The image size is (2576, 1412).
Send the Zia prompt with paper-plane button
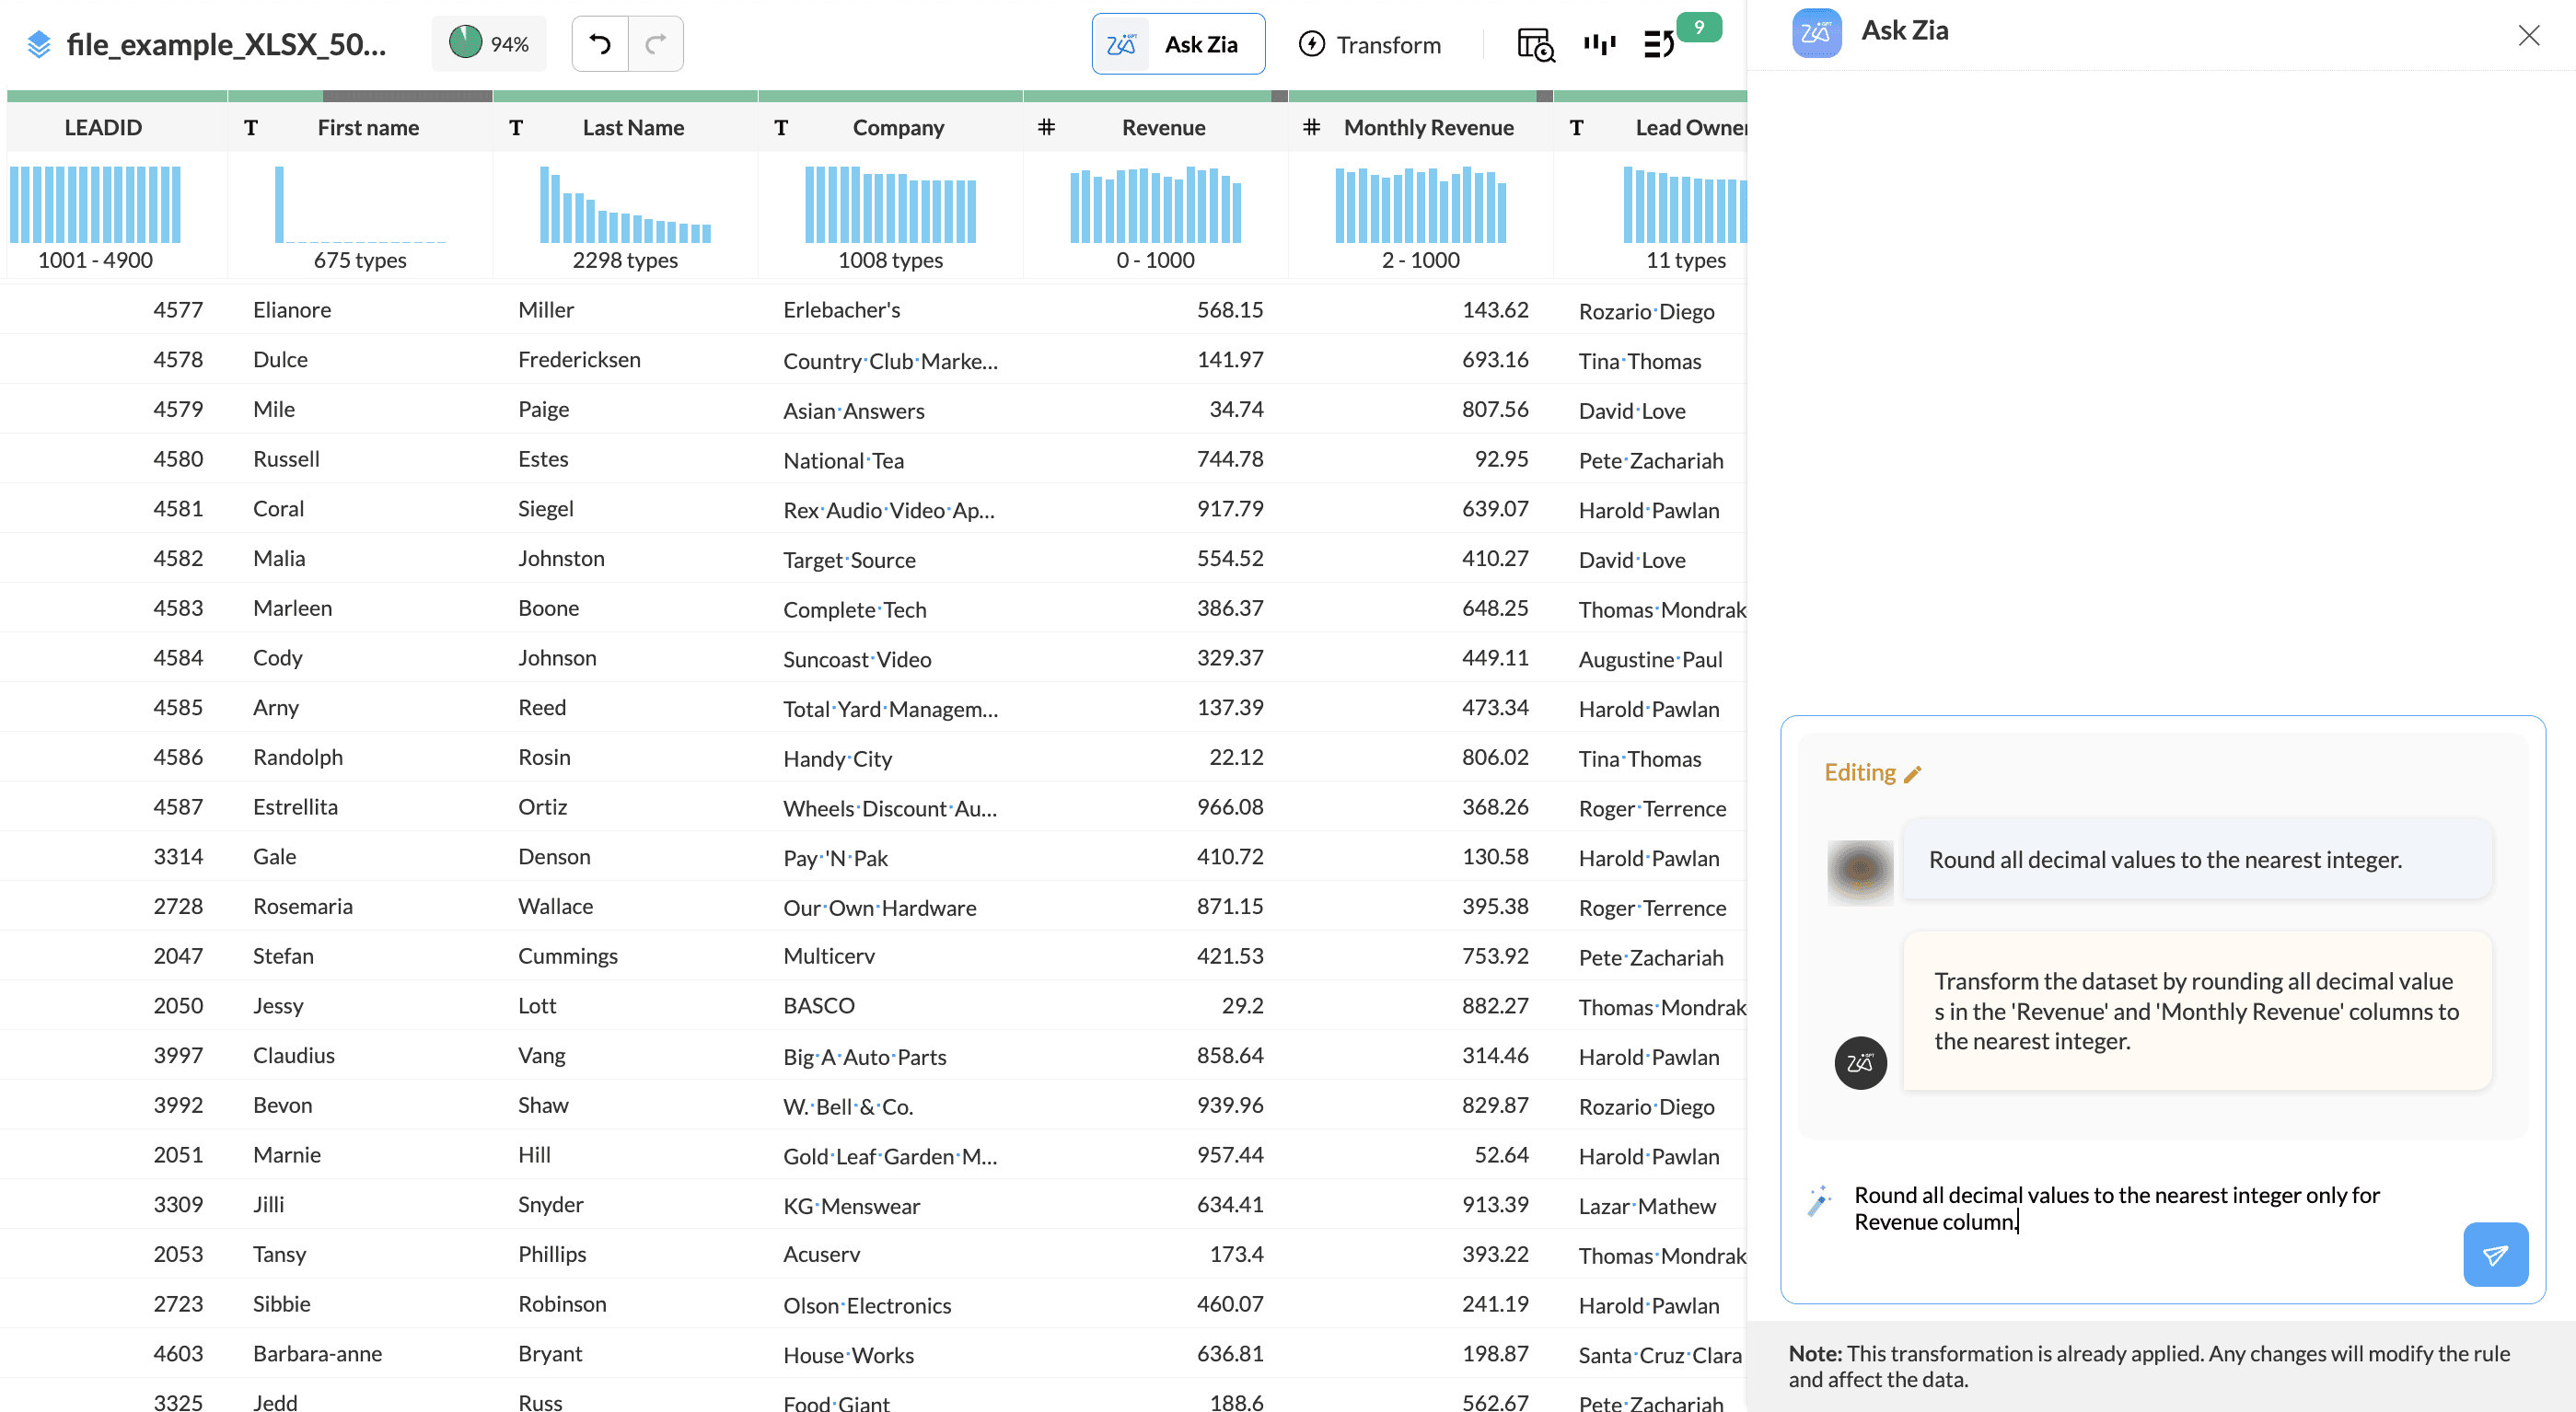pos(2495,1254)
